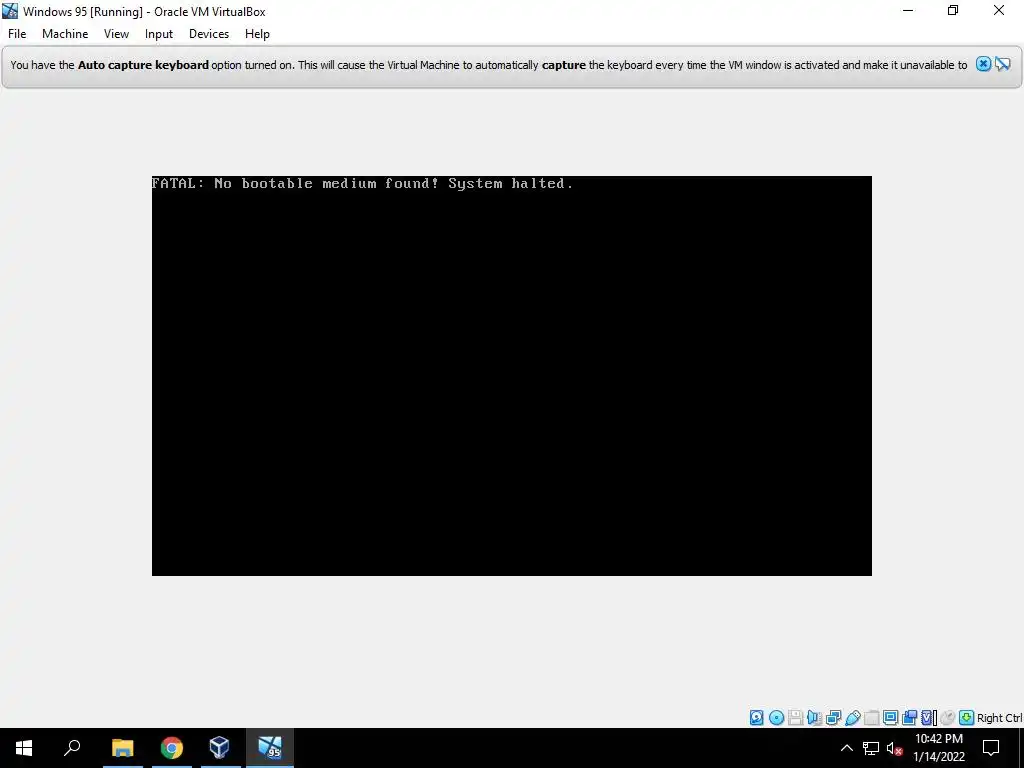Restore down the VirtualBox window

coord(953,10)
